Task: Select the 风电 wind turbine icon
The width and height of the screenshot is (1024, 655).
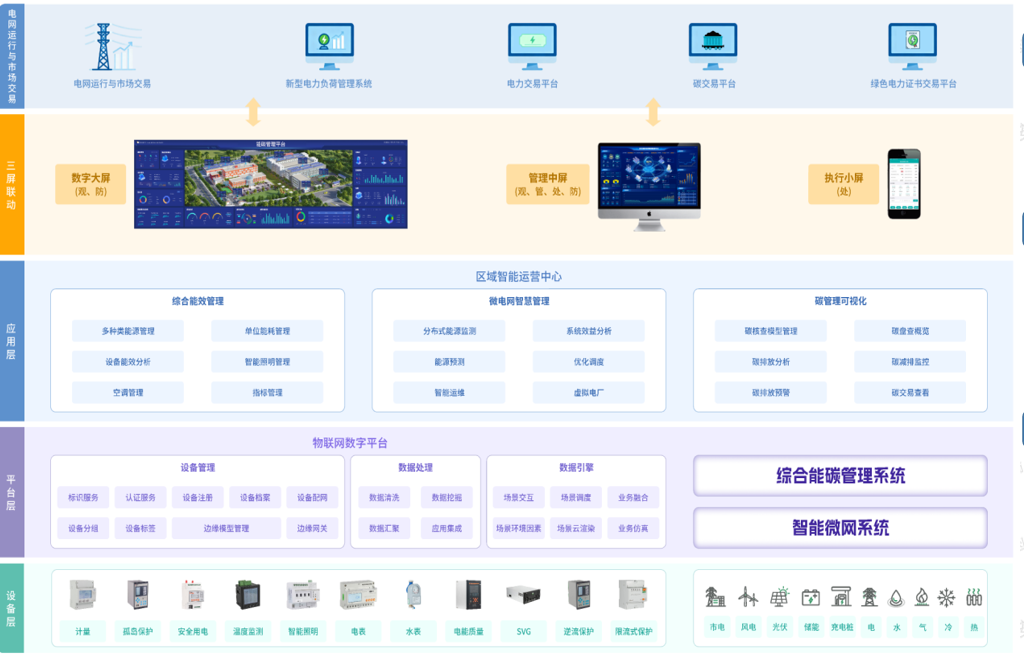Action: (x=748, y=597)
